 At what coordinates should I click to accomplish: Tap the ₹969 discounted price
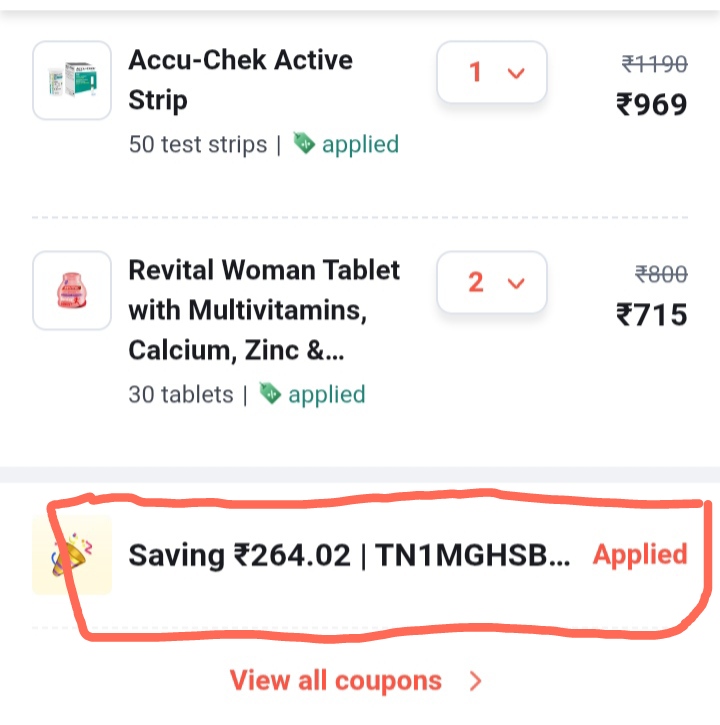click(651, 104)
